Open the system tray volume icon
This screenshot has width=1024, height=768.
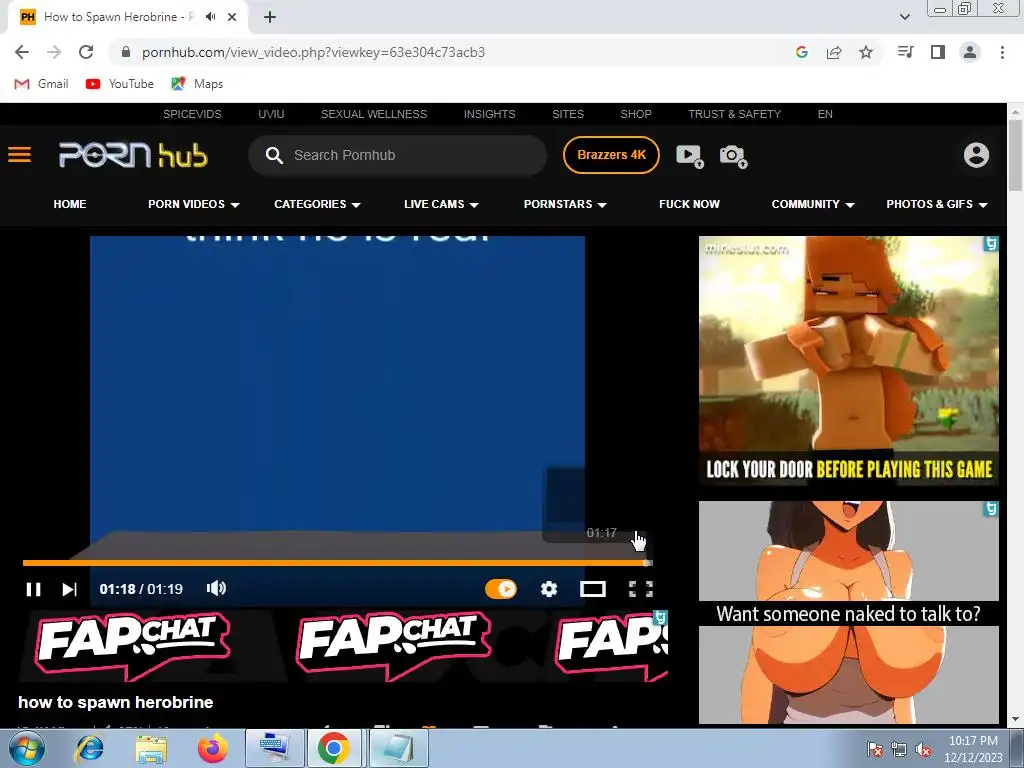pyautogui.click(x=923, y=750)
